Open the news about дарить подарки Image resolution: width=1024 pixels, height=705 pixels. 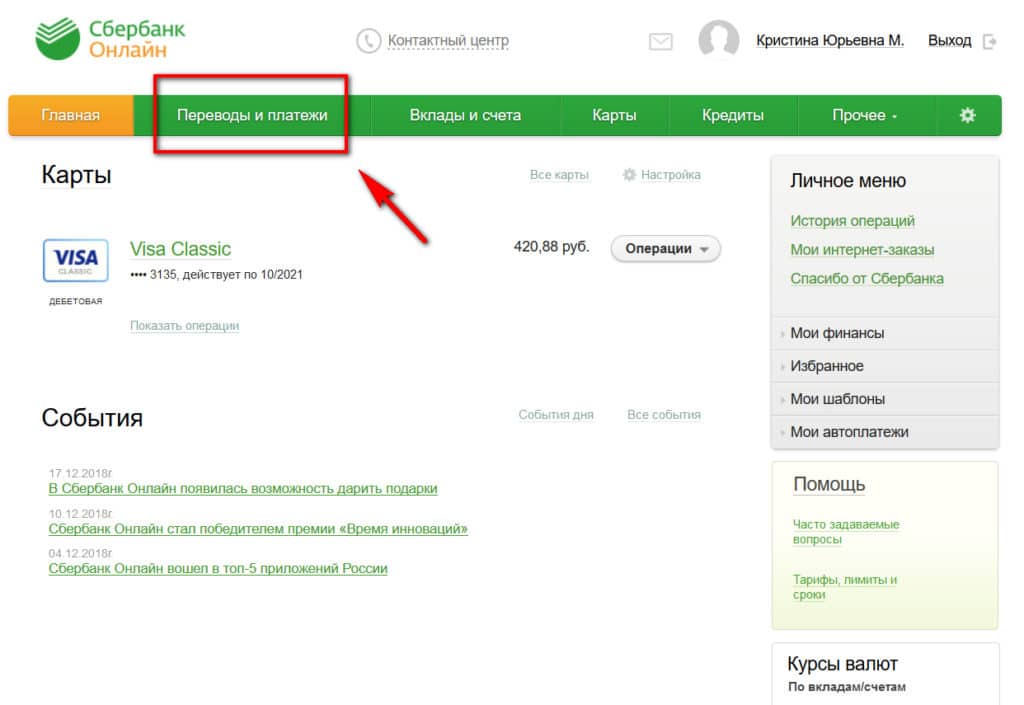coord(243,489)
